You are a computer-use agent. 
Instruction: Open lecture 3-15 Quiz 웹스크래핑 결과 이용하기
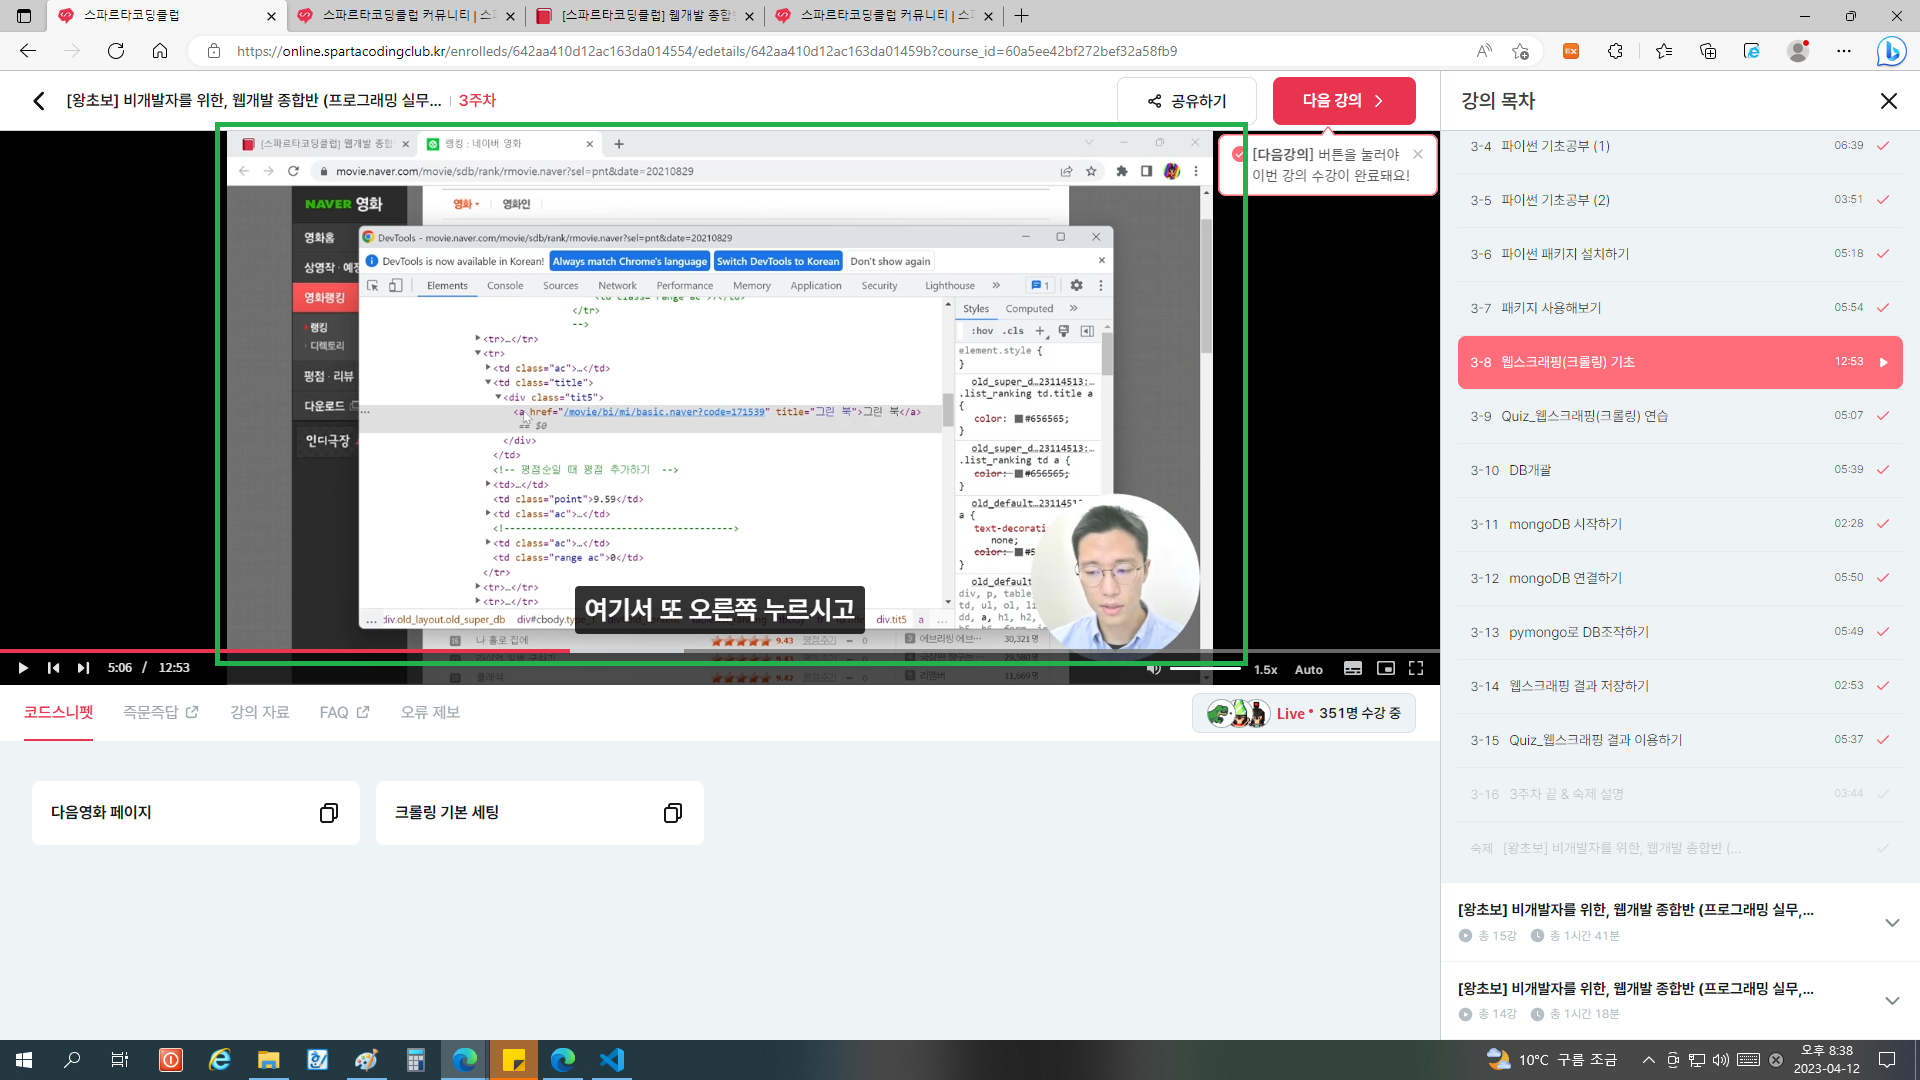(1680, 740)
